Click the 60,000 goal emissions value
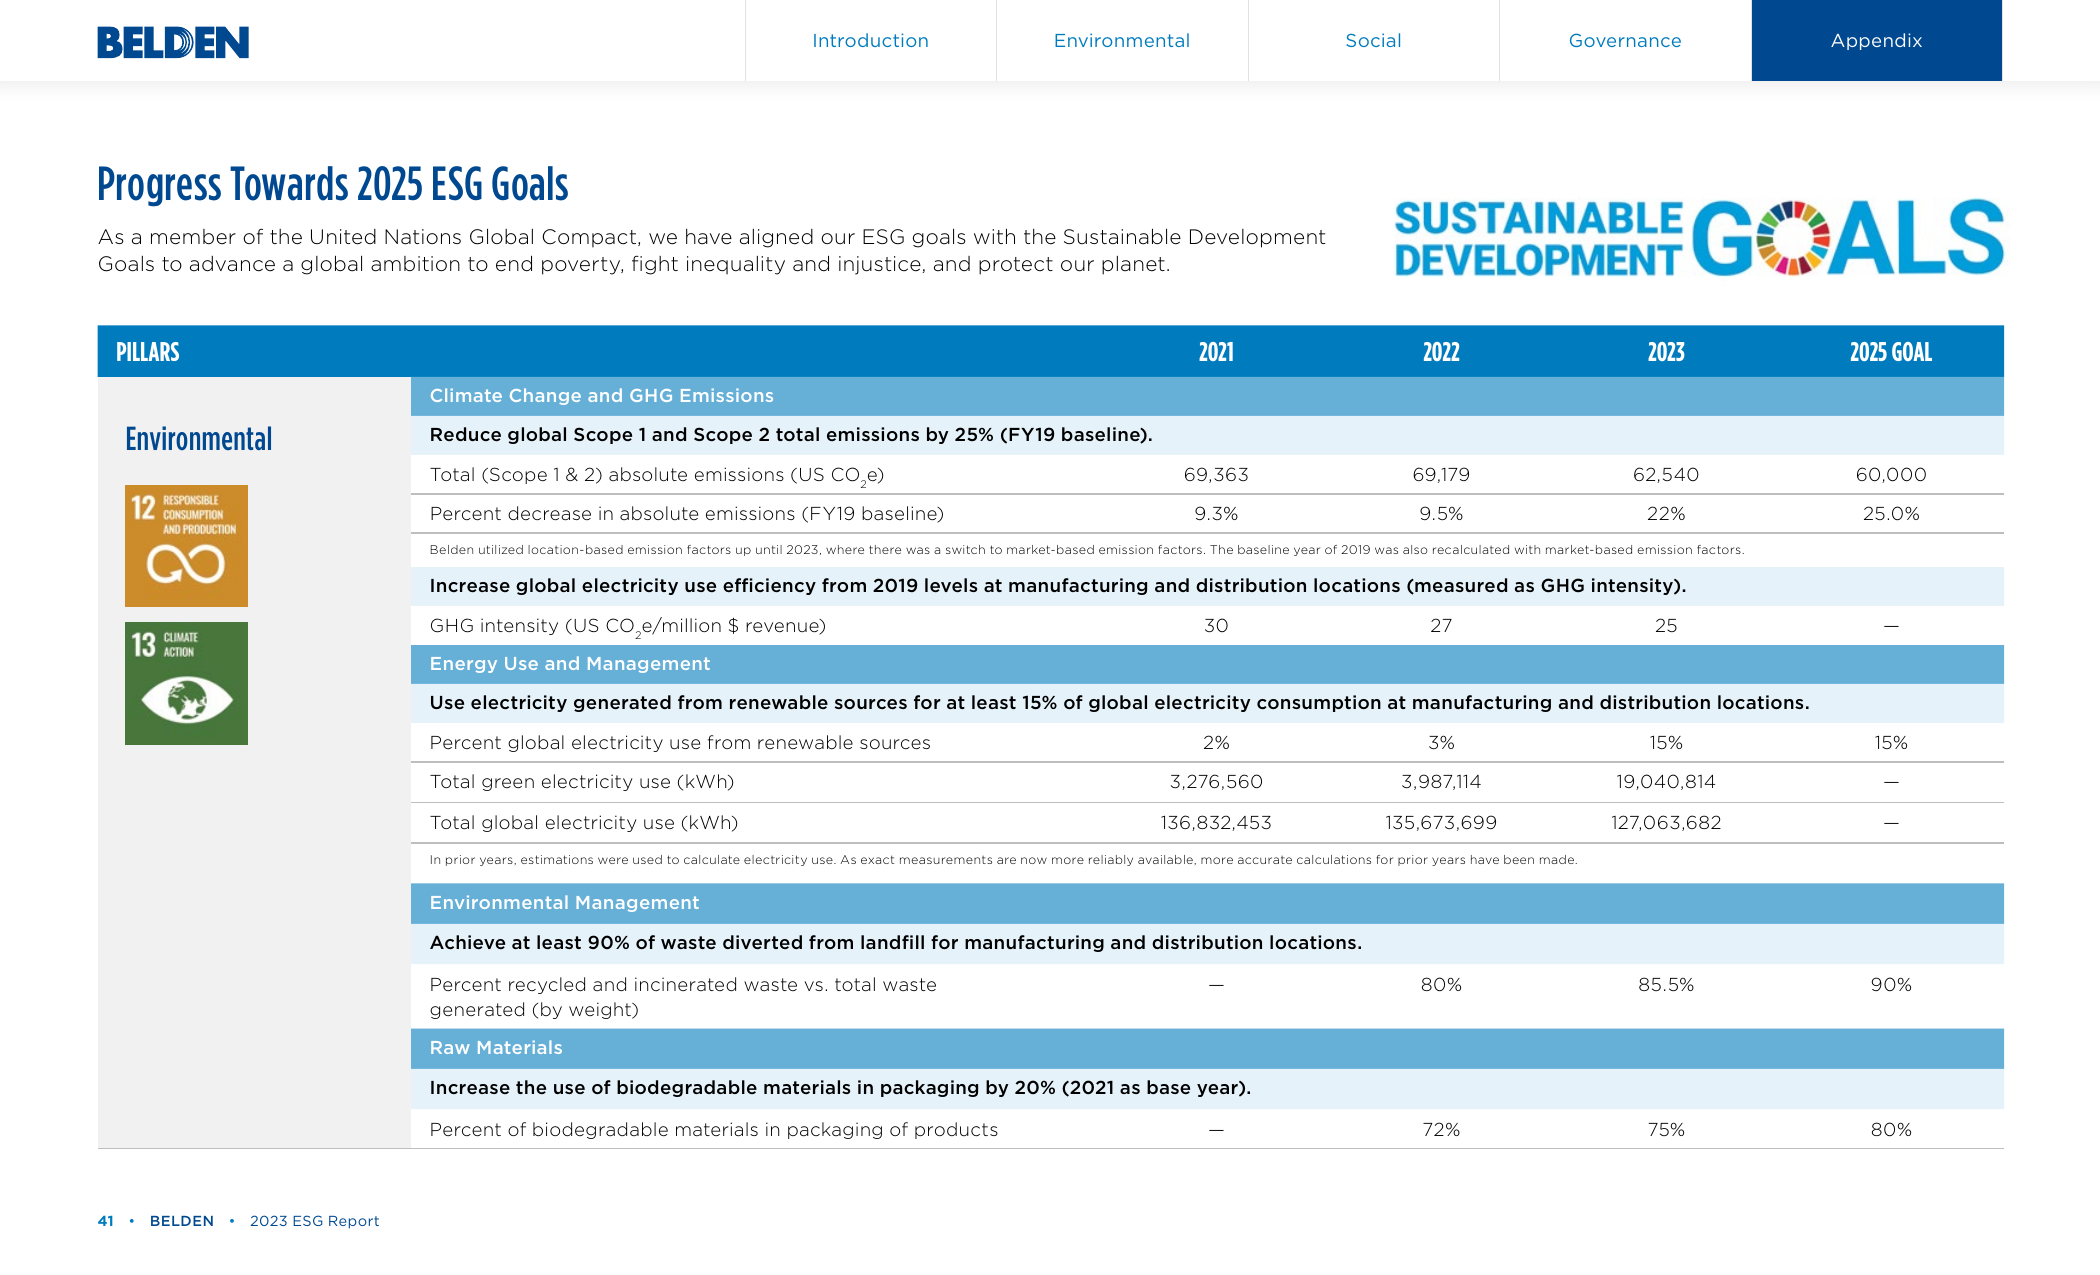The image size is (2100, 1275). pyautogui.click(x=1891, y=475)
